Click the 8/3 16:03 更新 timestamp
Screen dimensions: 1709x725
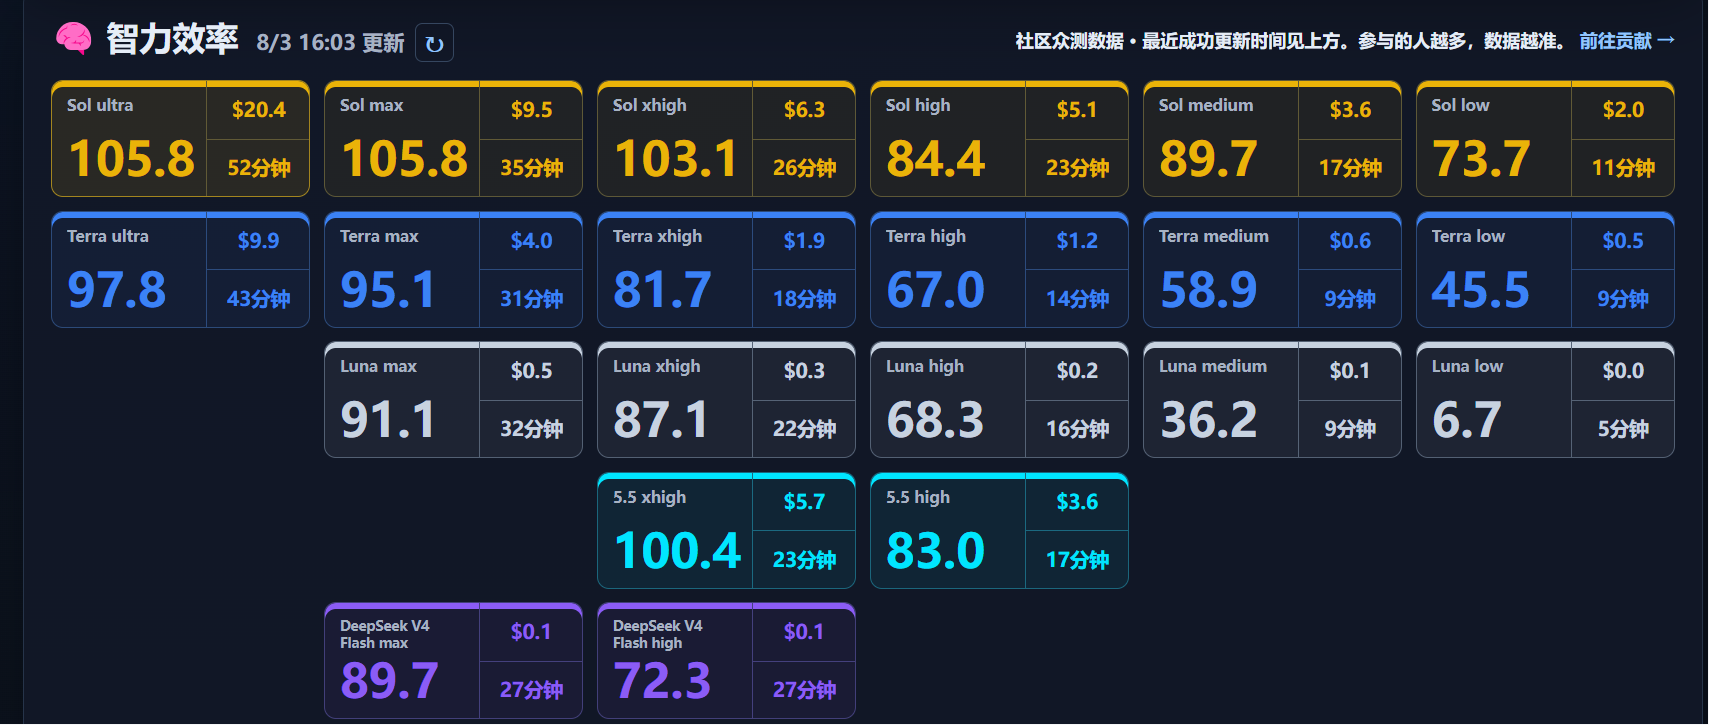click(x=330, y=42)
